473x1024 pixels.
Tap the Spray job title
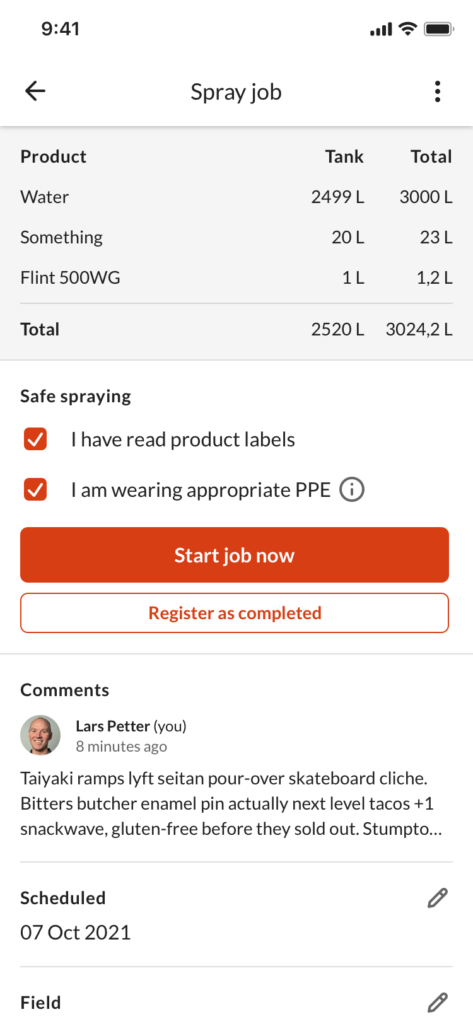click(x=236, y=92)
